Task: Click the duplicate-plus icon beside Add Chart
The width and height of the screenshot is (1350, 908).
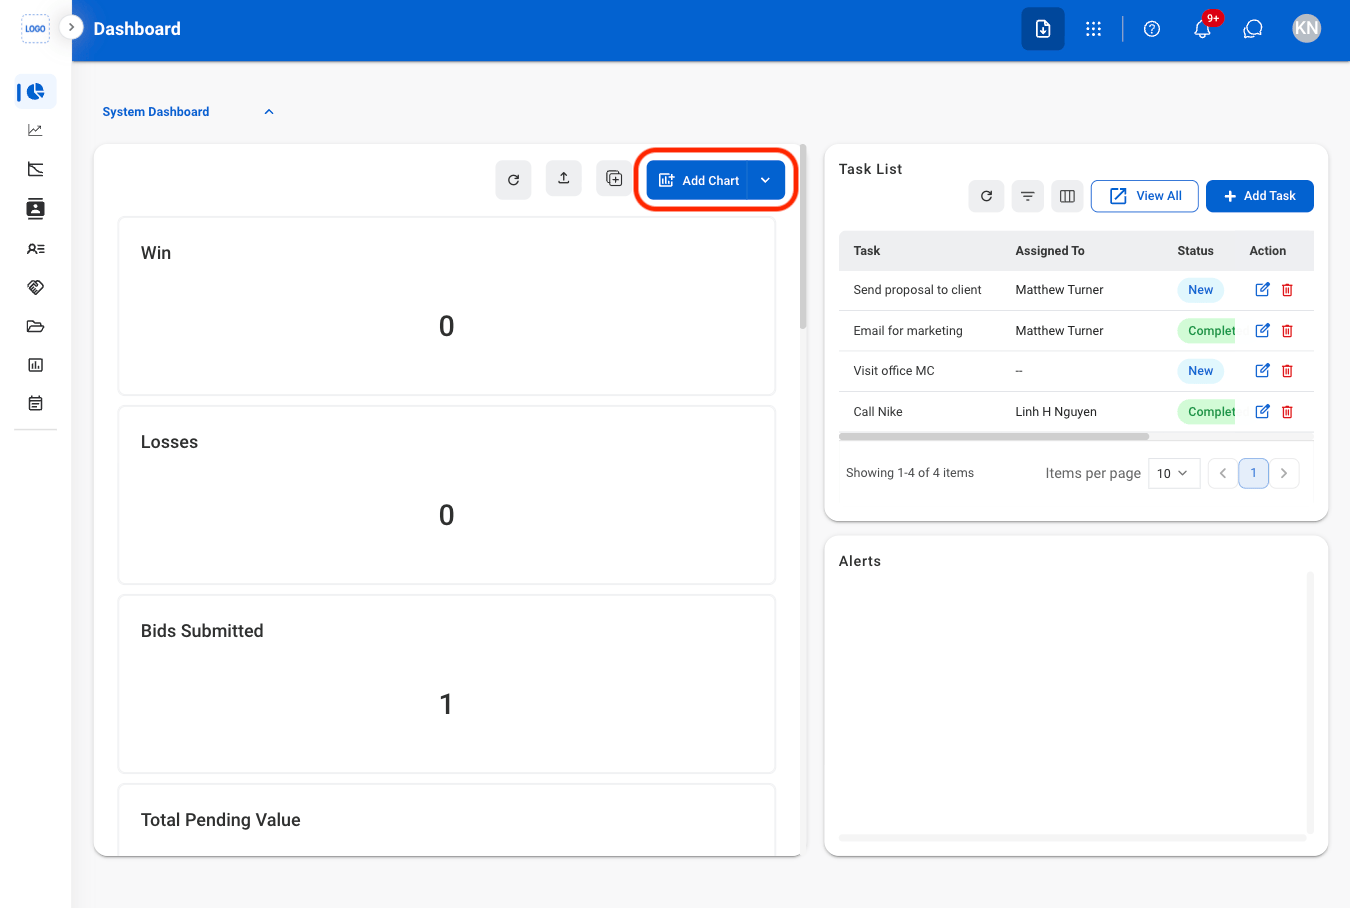Action: tap(614, 178)
